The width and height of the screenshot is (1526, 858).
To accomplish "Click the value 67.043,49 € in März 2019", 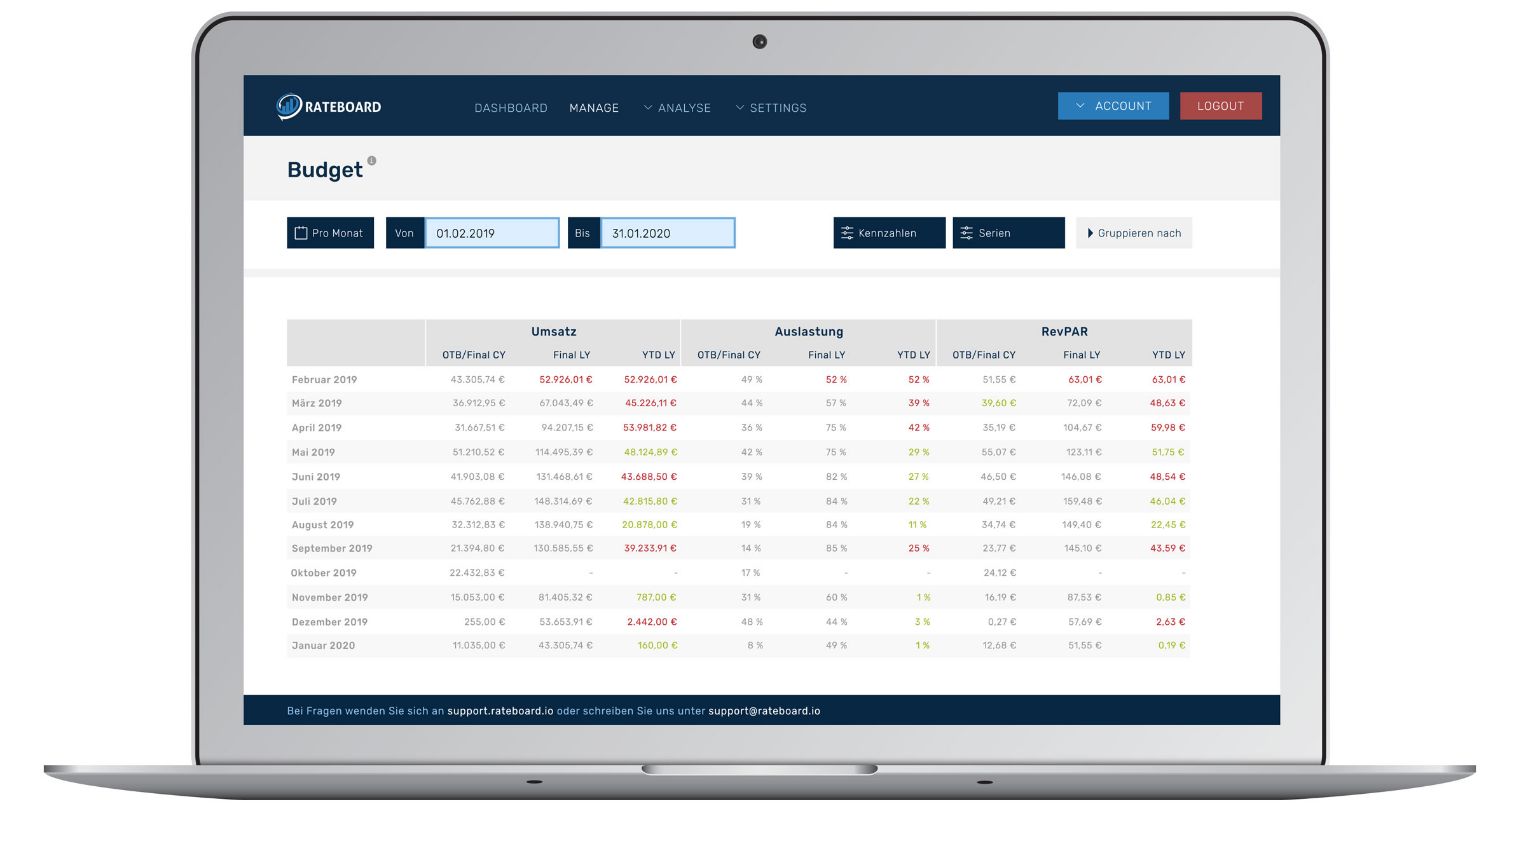I will (x=566, y=403).
